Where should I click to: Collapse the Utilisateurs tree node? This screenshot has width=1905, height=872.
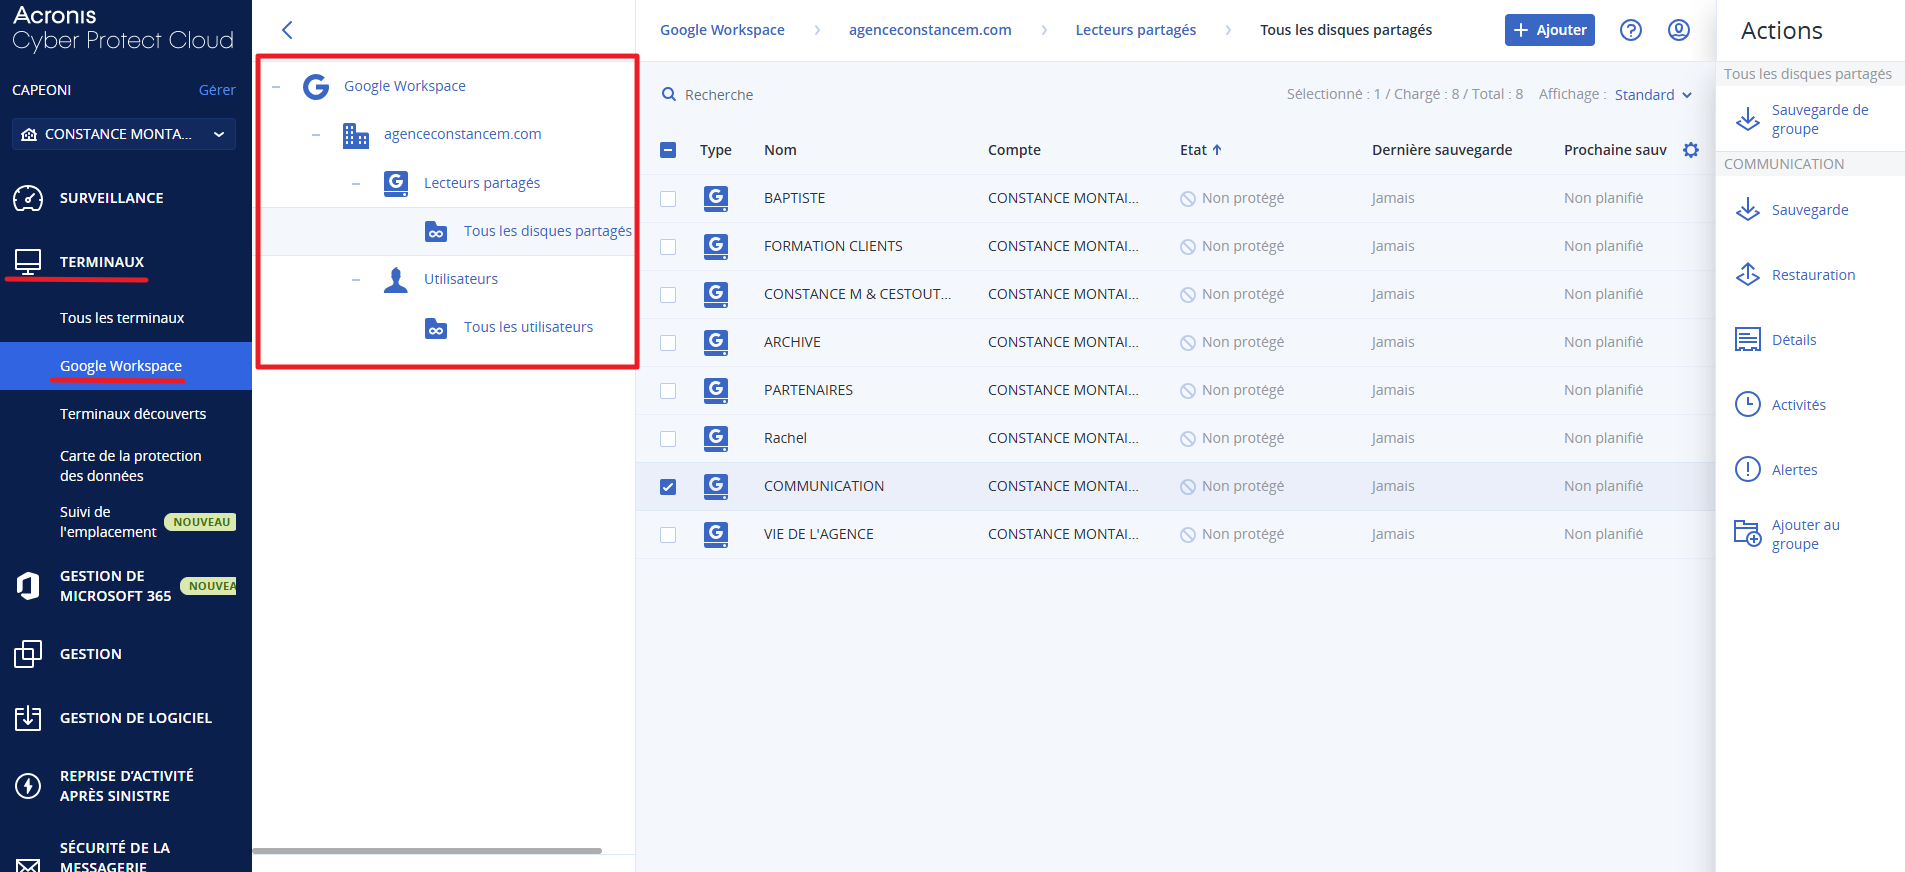(x=356, y=280)
